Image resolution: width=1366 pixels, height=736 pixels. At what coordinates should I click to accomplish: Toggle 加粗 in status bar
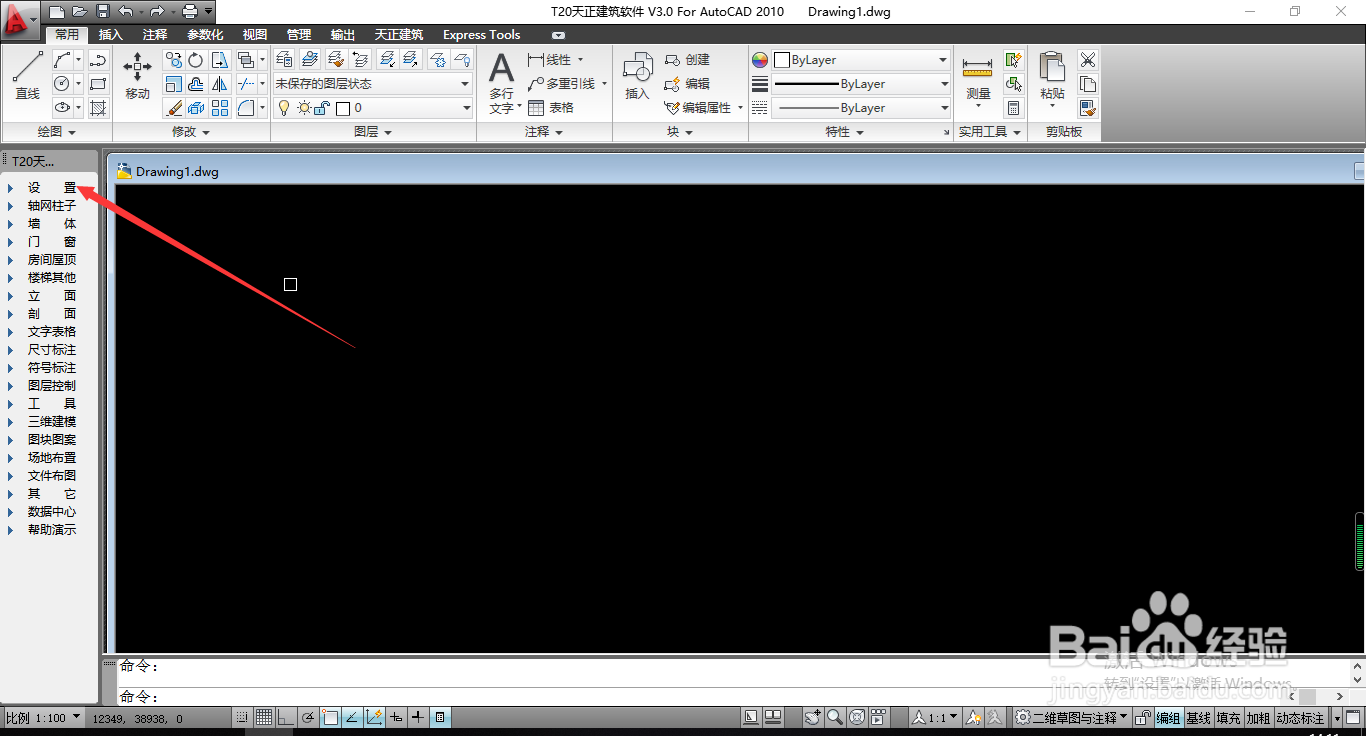pyautogui.click(x=1258, y=718)
